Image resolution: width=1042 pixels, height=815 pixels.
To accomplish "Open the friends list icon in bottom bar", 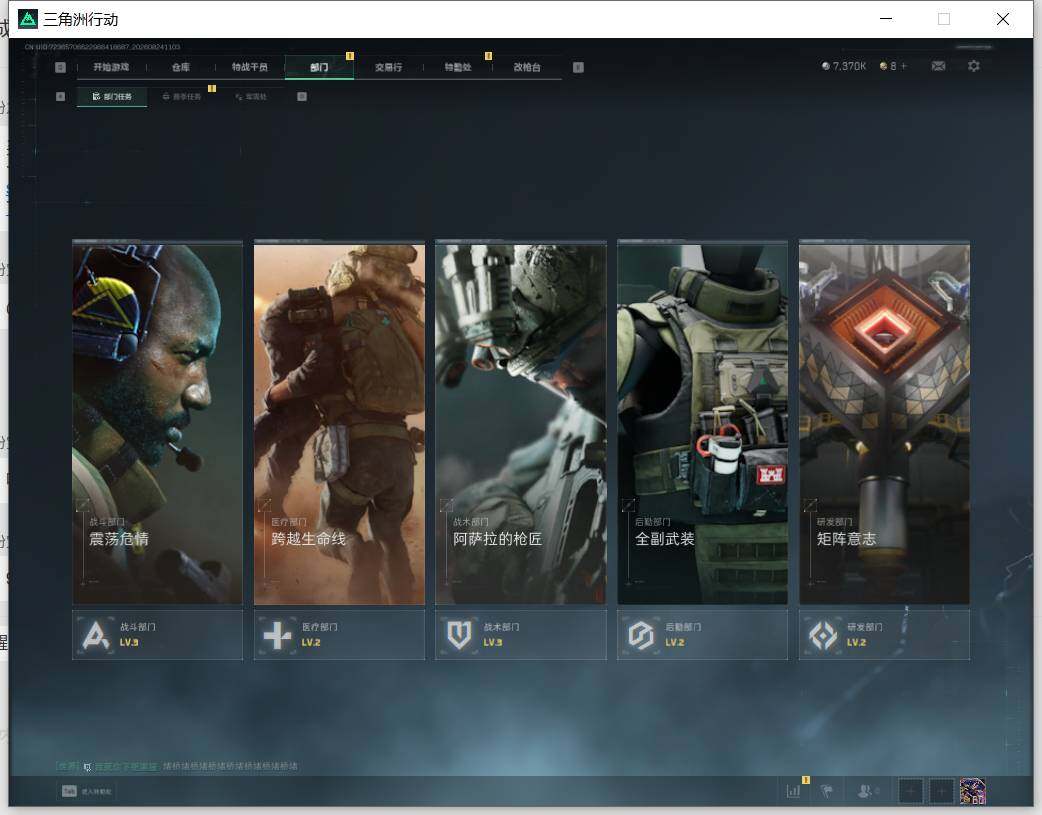I will [x=867, y=791].
